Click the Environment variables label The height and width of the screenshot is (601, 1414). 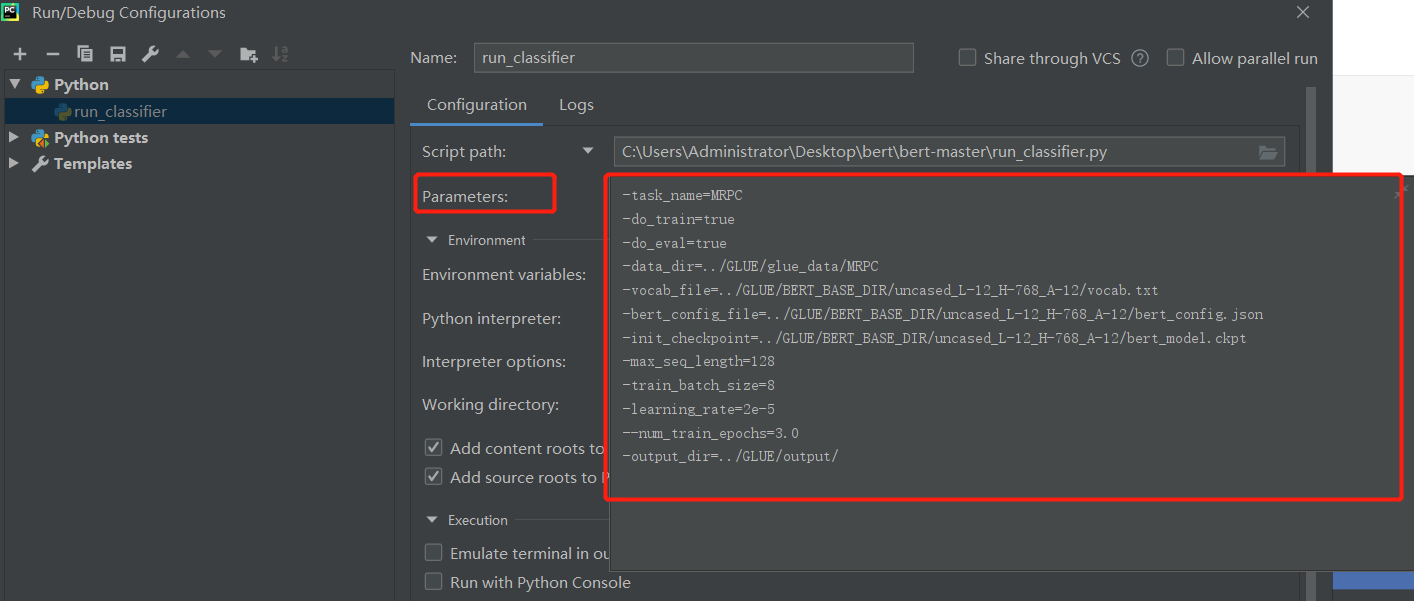pos(504,274)
